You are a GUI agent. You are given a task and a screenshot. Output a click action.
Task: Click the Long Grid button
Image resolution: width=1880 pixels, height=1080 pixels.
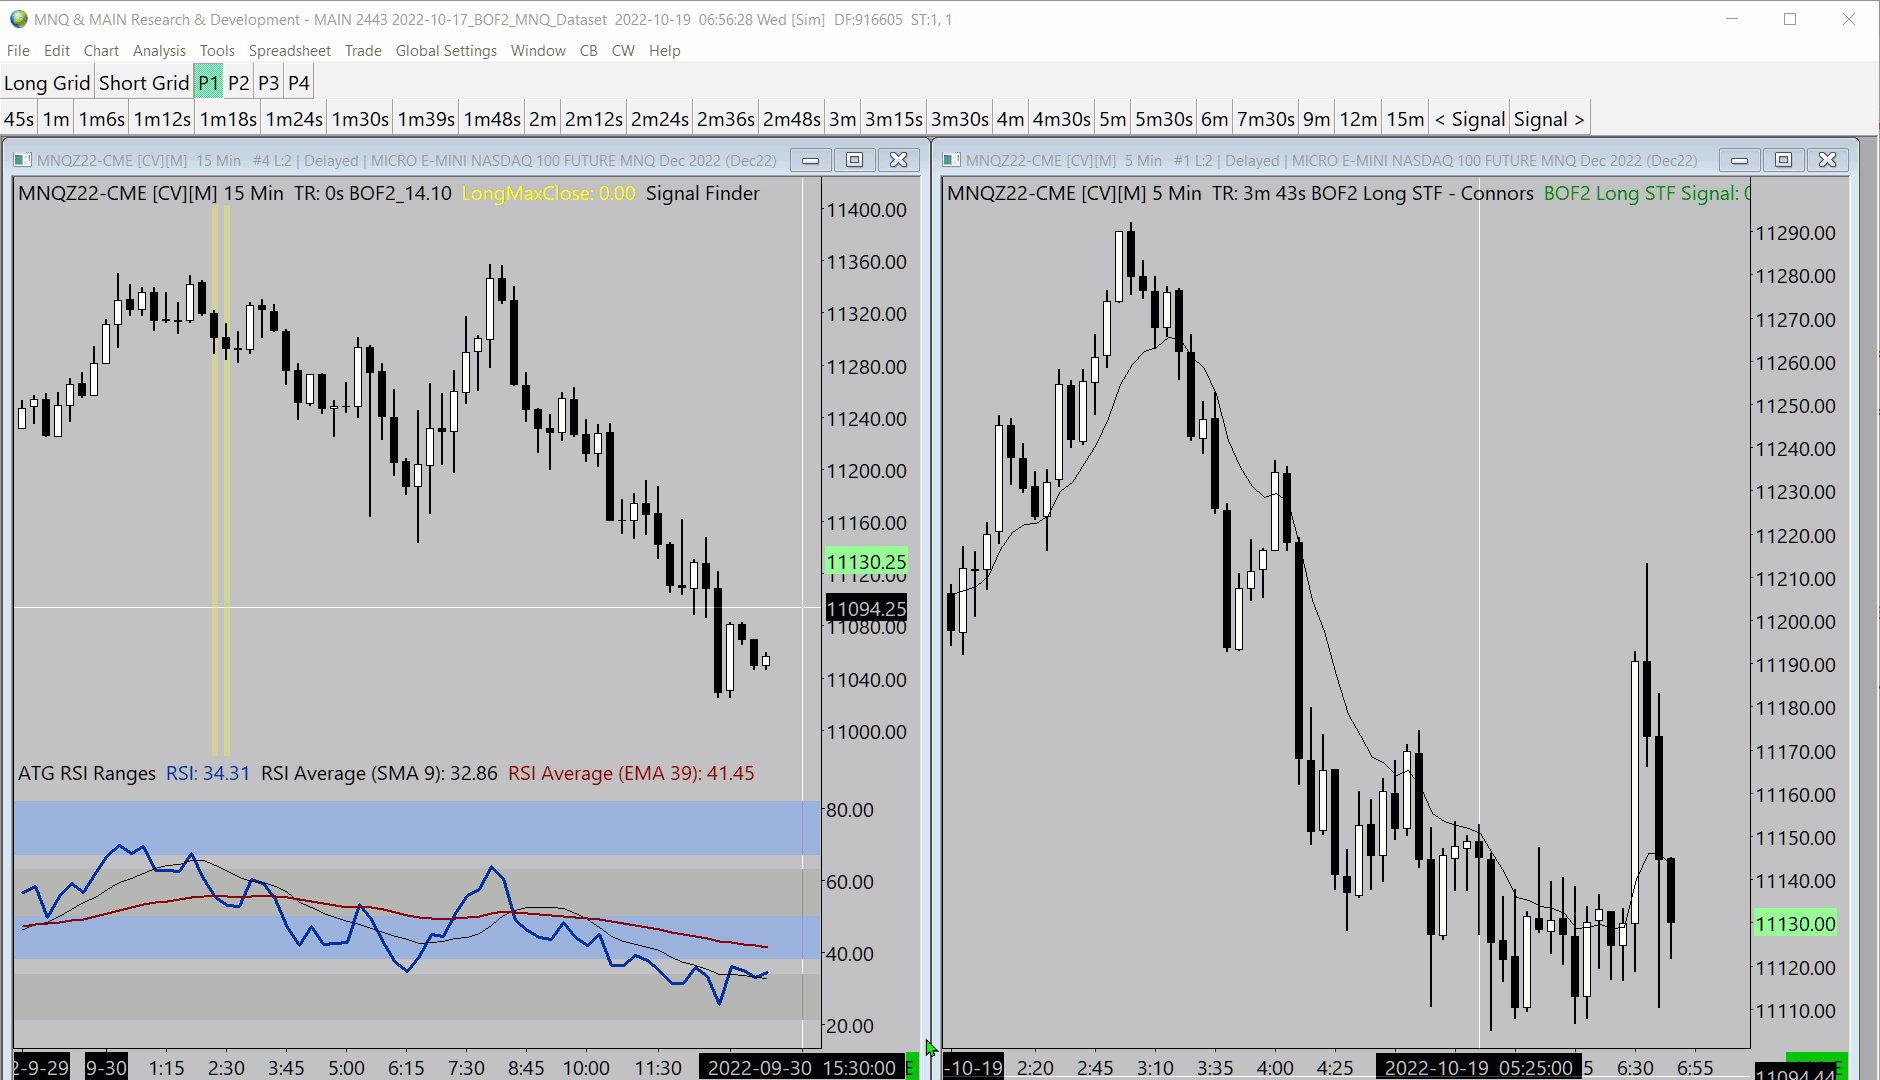pos(47,83)
